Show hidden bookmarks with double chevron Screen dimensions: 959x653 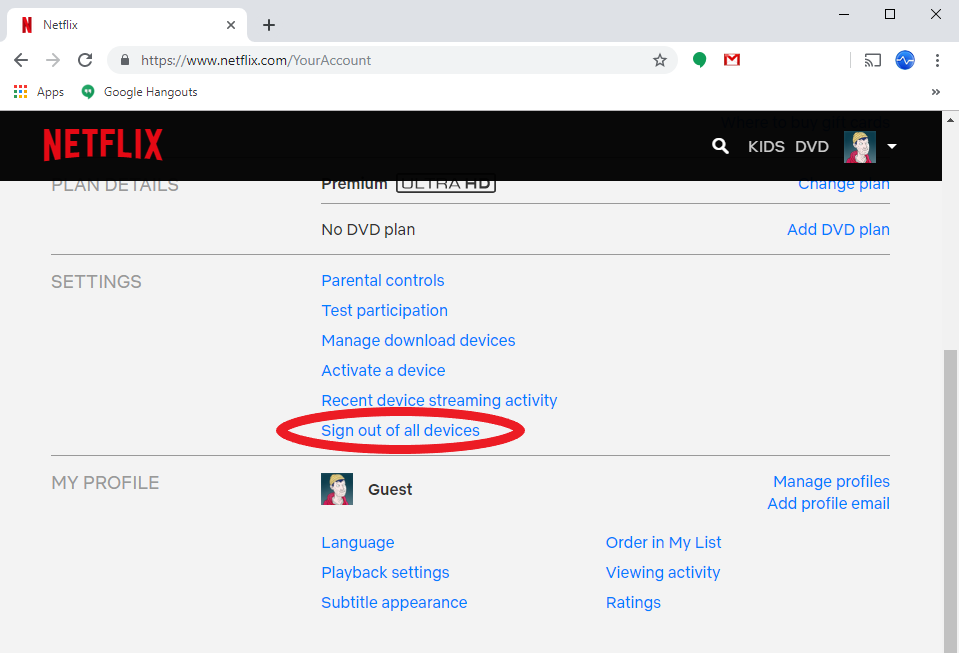coord(936,92)
